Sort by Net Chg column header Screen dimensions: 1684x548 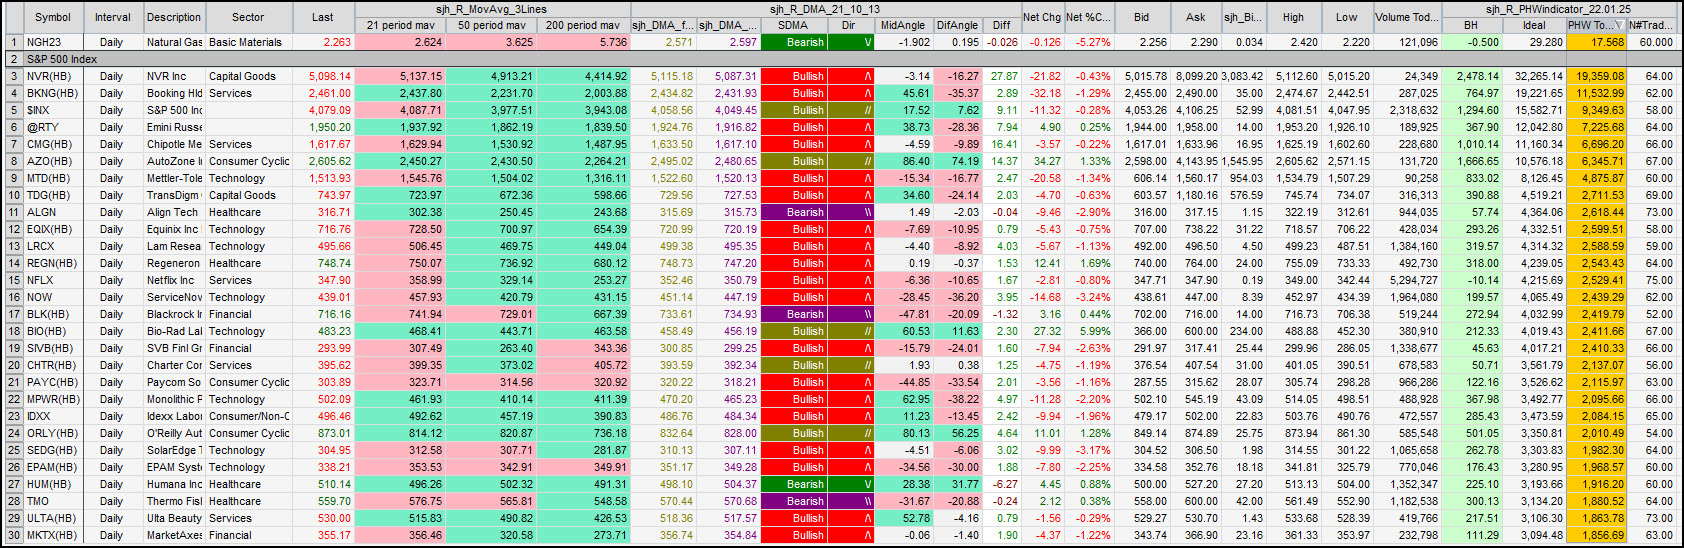point(1042,17)
